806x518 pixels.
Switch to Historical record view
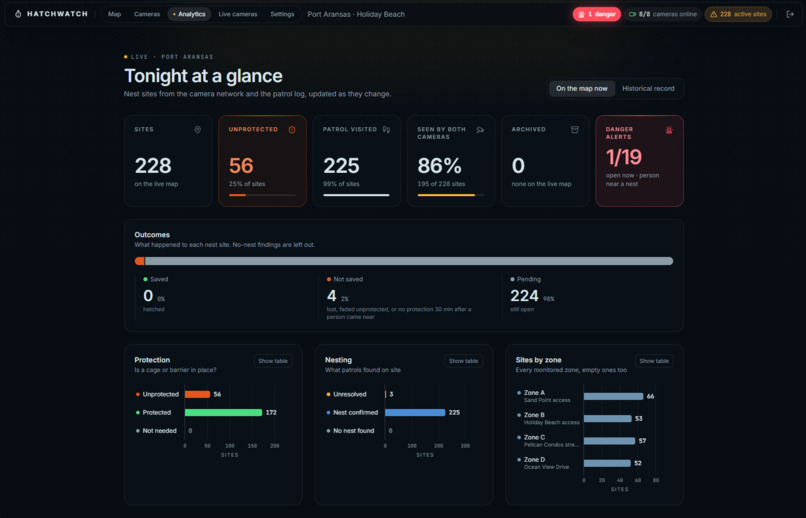pos(648,88)
